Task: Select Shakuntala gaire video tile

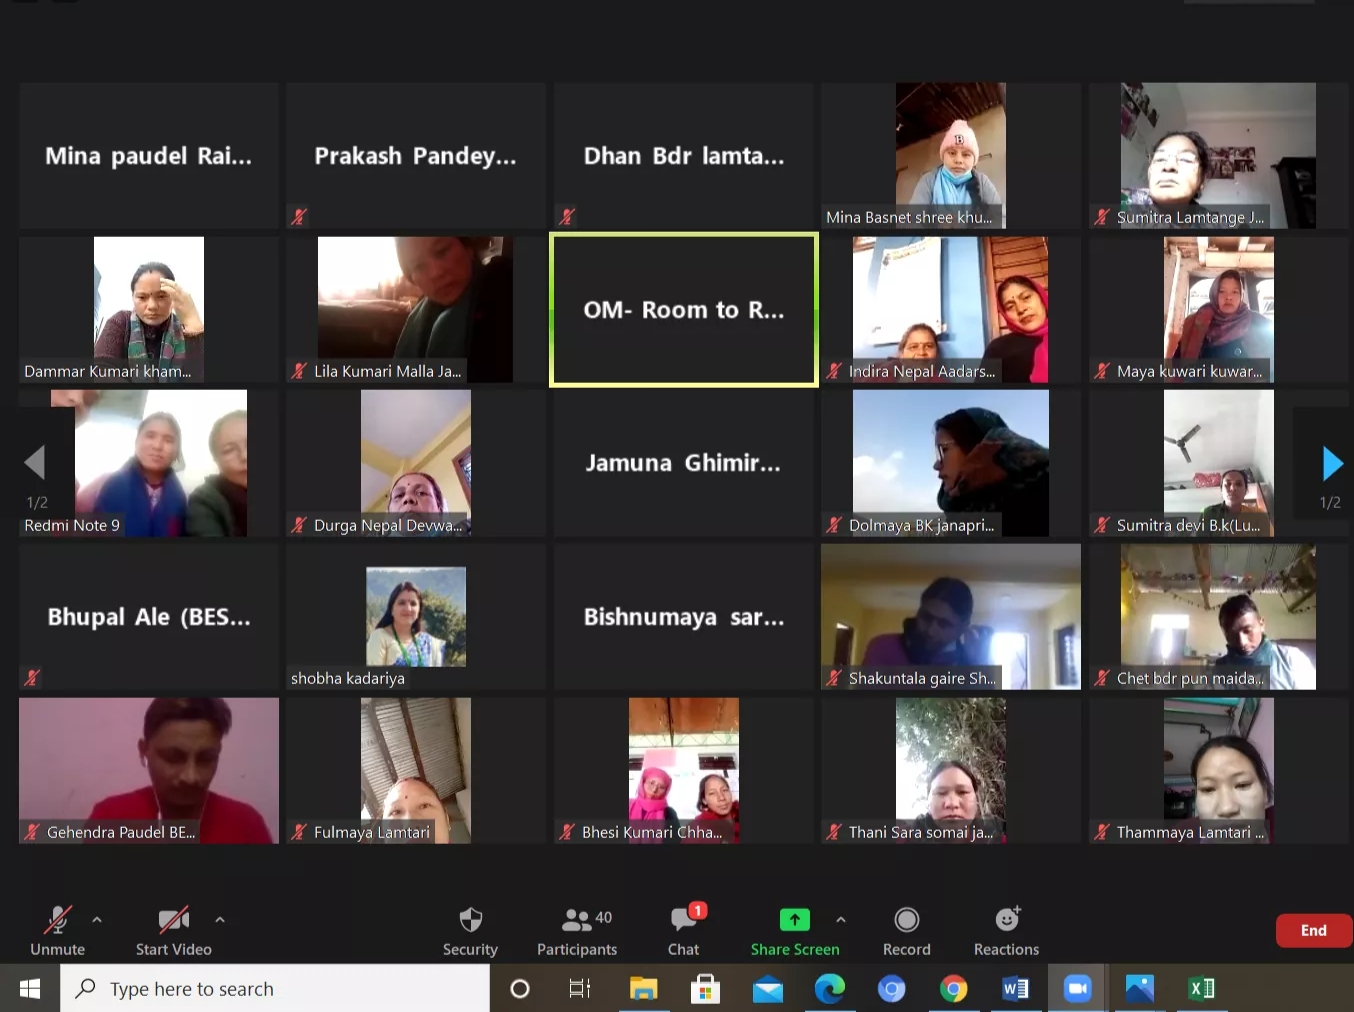Action: pyautogui.click(x=951, y=617)
